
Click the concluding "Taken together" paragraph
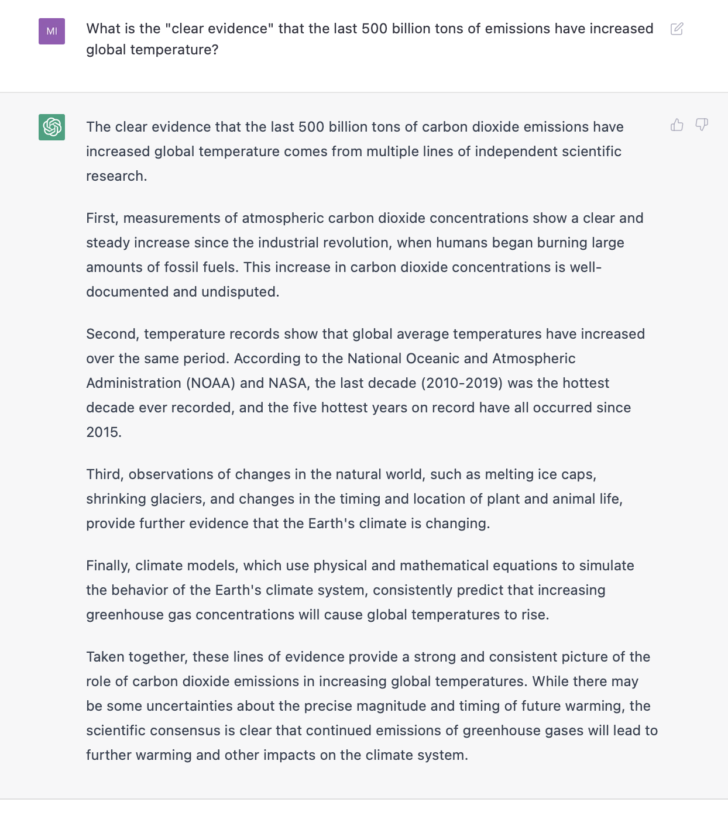coord(371,705)
